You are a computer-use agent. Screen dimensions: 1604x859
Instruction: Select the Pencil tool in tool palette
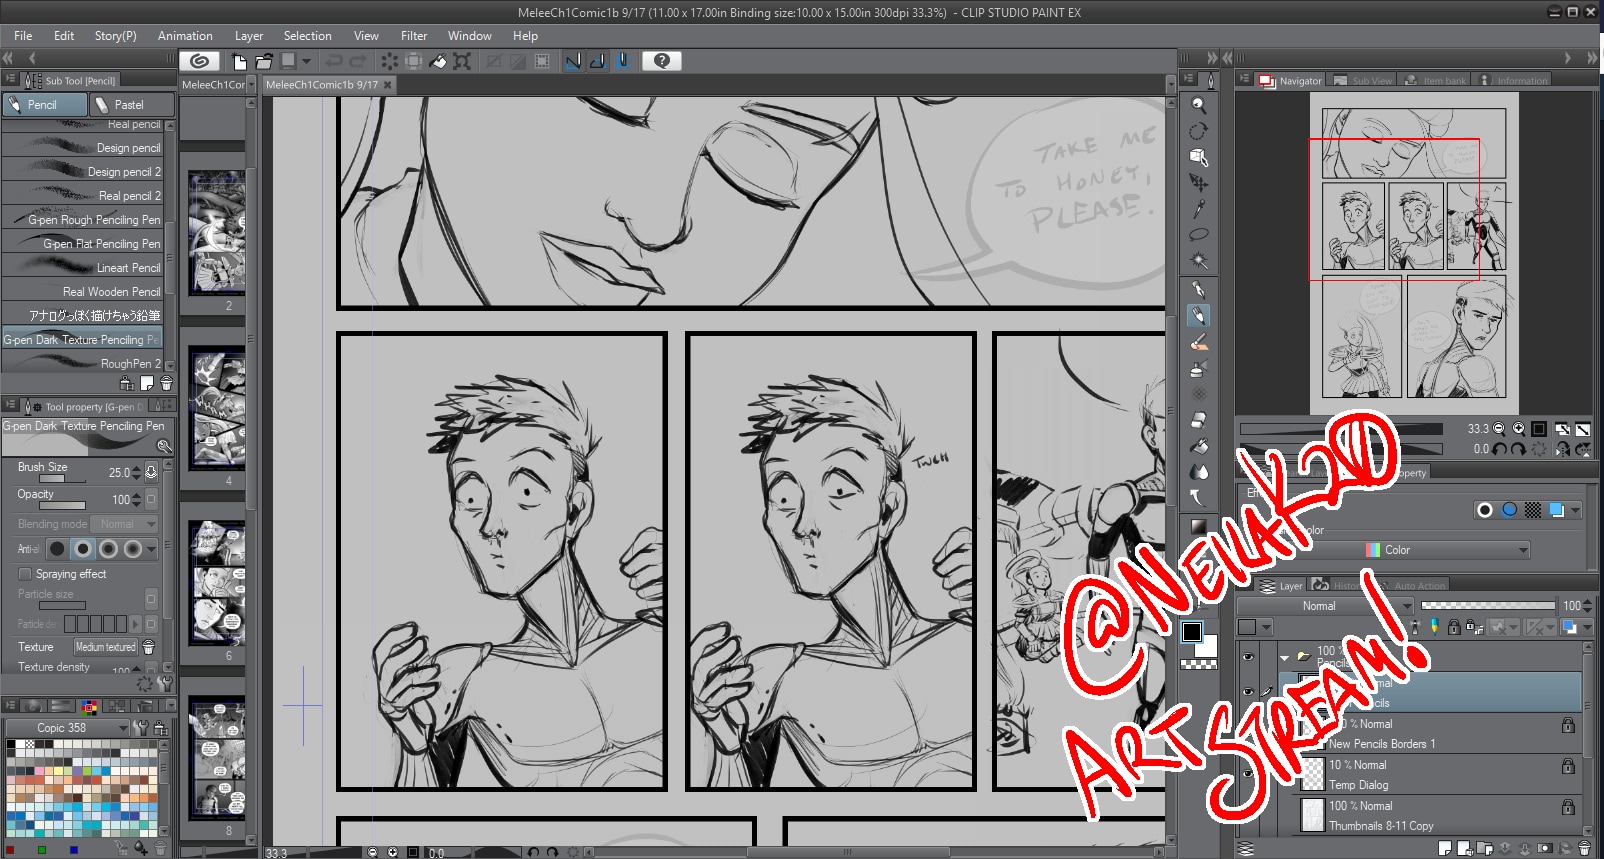click(1198, 316)
